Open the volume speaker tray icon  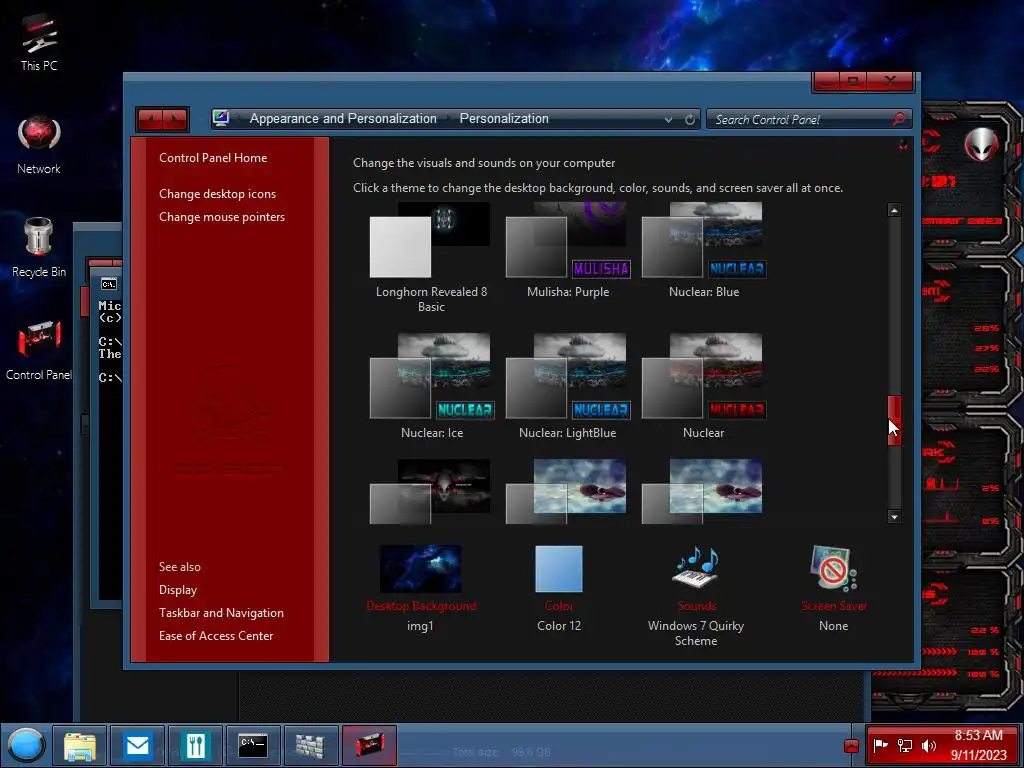(928, 745)
